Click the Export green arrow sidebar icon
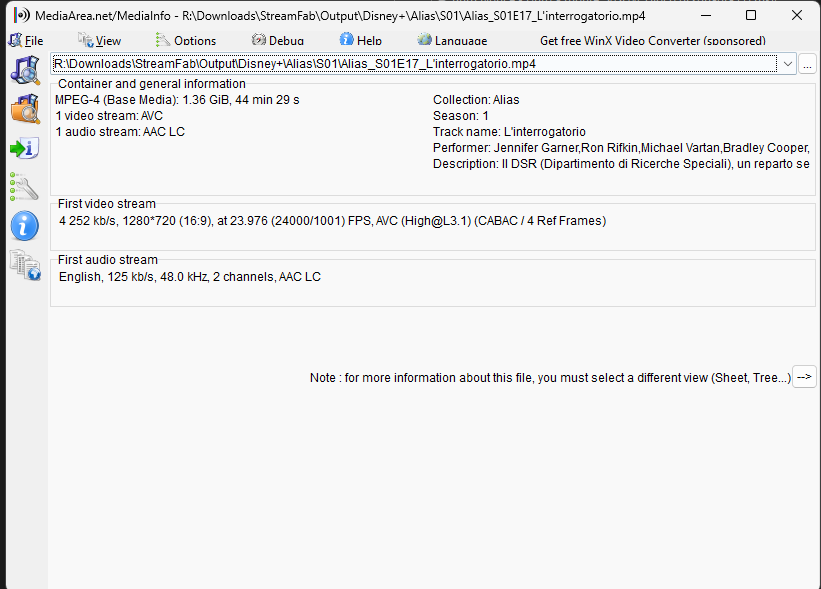This screenshot has width=821, height=589. [25, 148]
